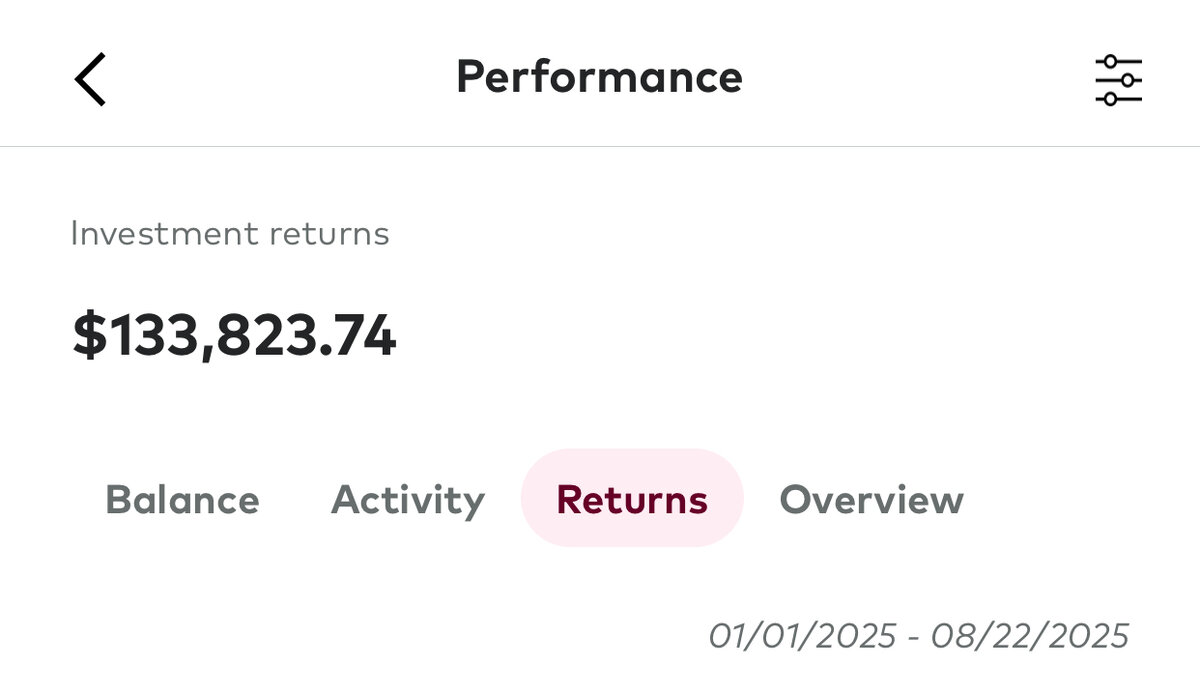Image resolution: width=1200 pixels, height=694 pixels.
Task: Click the gray Investment returns caption
Action: point(230,234)
